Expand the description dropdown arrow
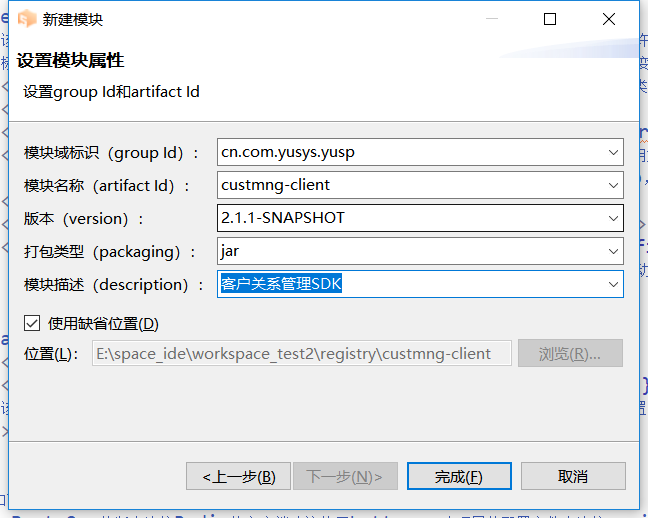Image resolution: width=648 pixels, height=518 pixels. point(613,284)
